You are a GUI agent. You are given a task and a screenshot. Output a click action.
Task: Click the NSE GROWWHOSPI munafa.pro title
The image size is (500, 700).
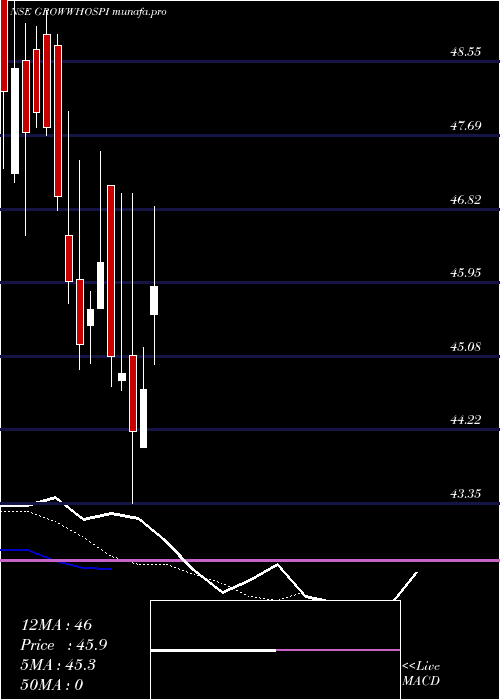point(88,12)
